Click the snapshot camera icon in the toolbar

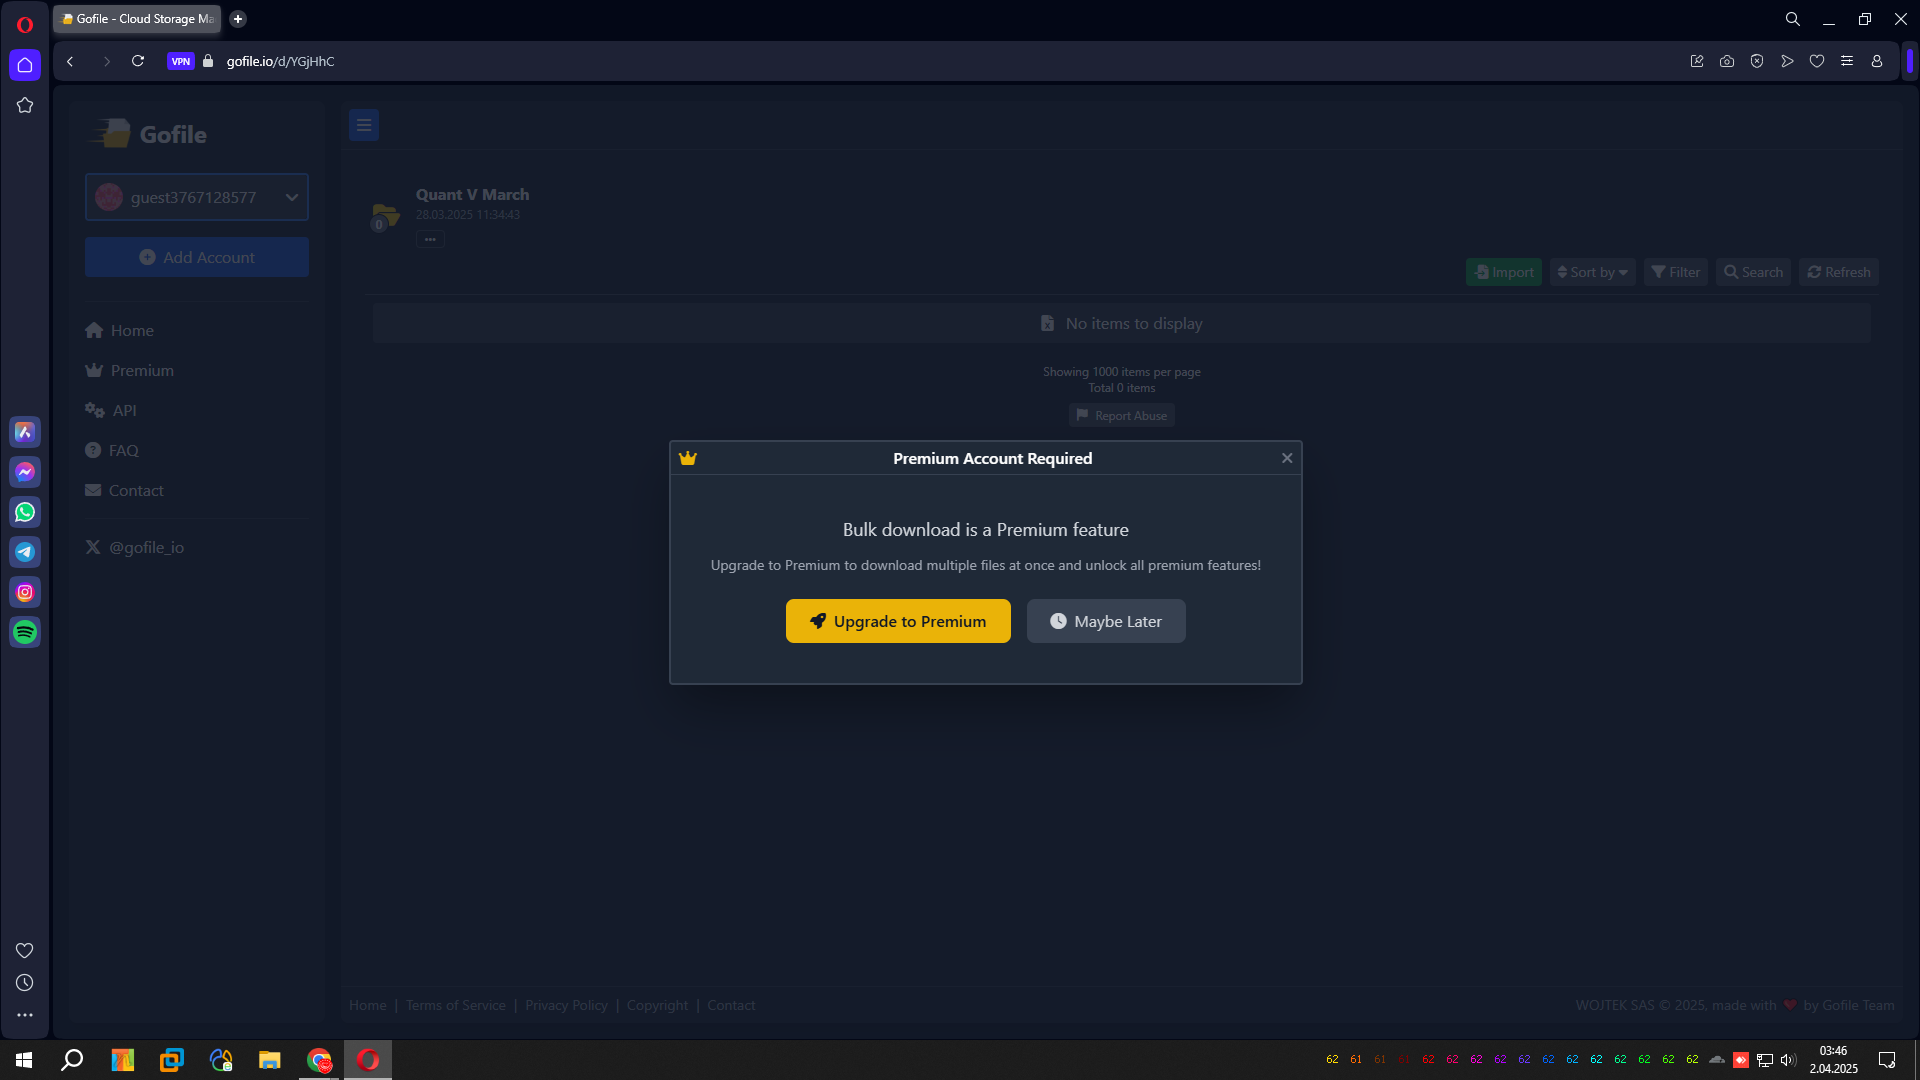tap(1727, 61)
